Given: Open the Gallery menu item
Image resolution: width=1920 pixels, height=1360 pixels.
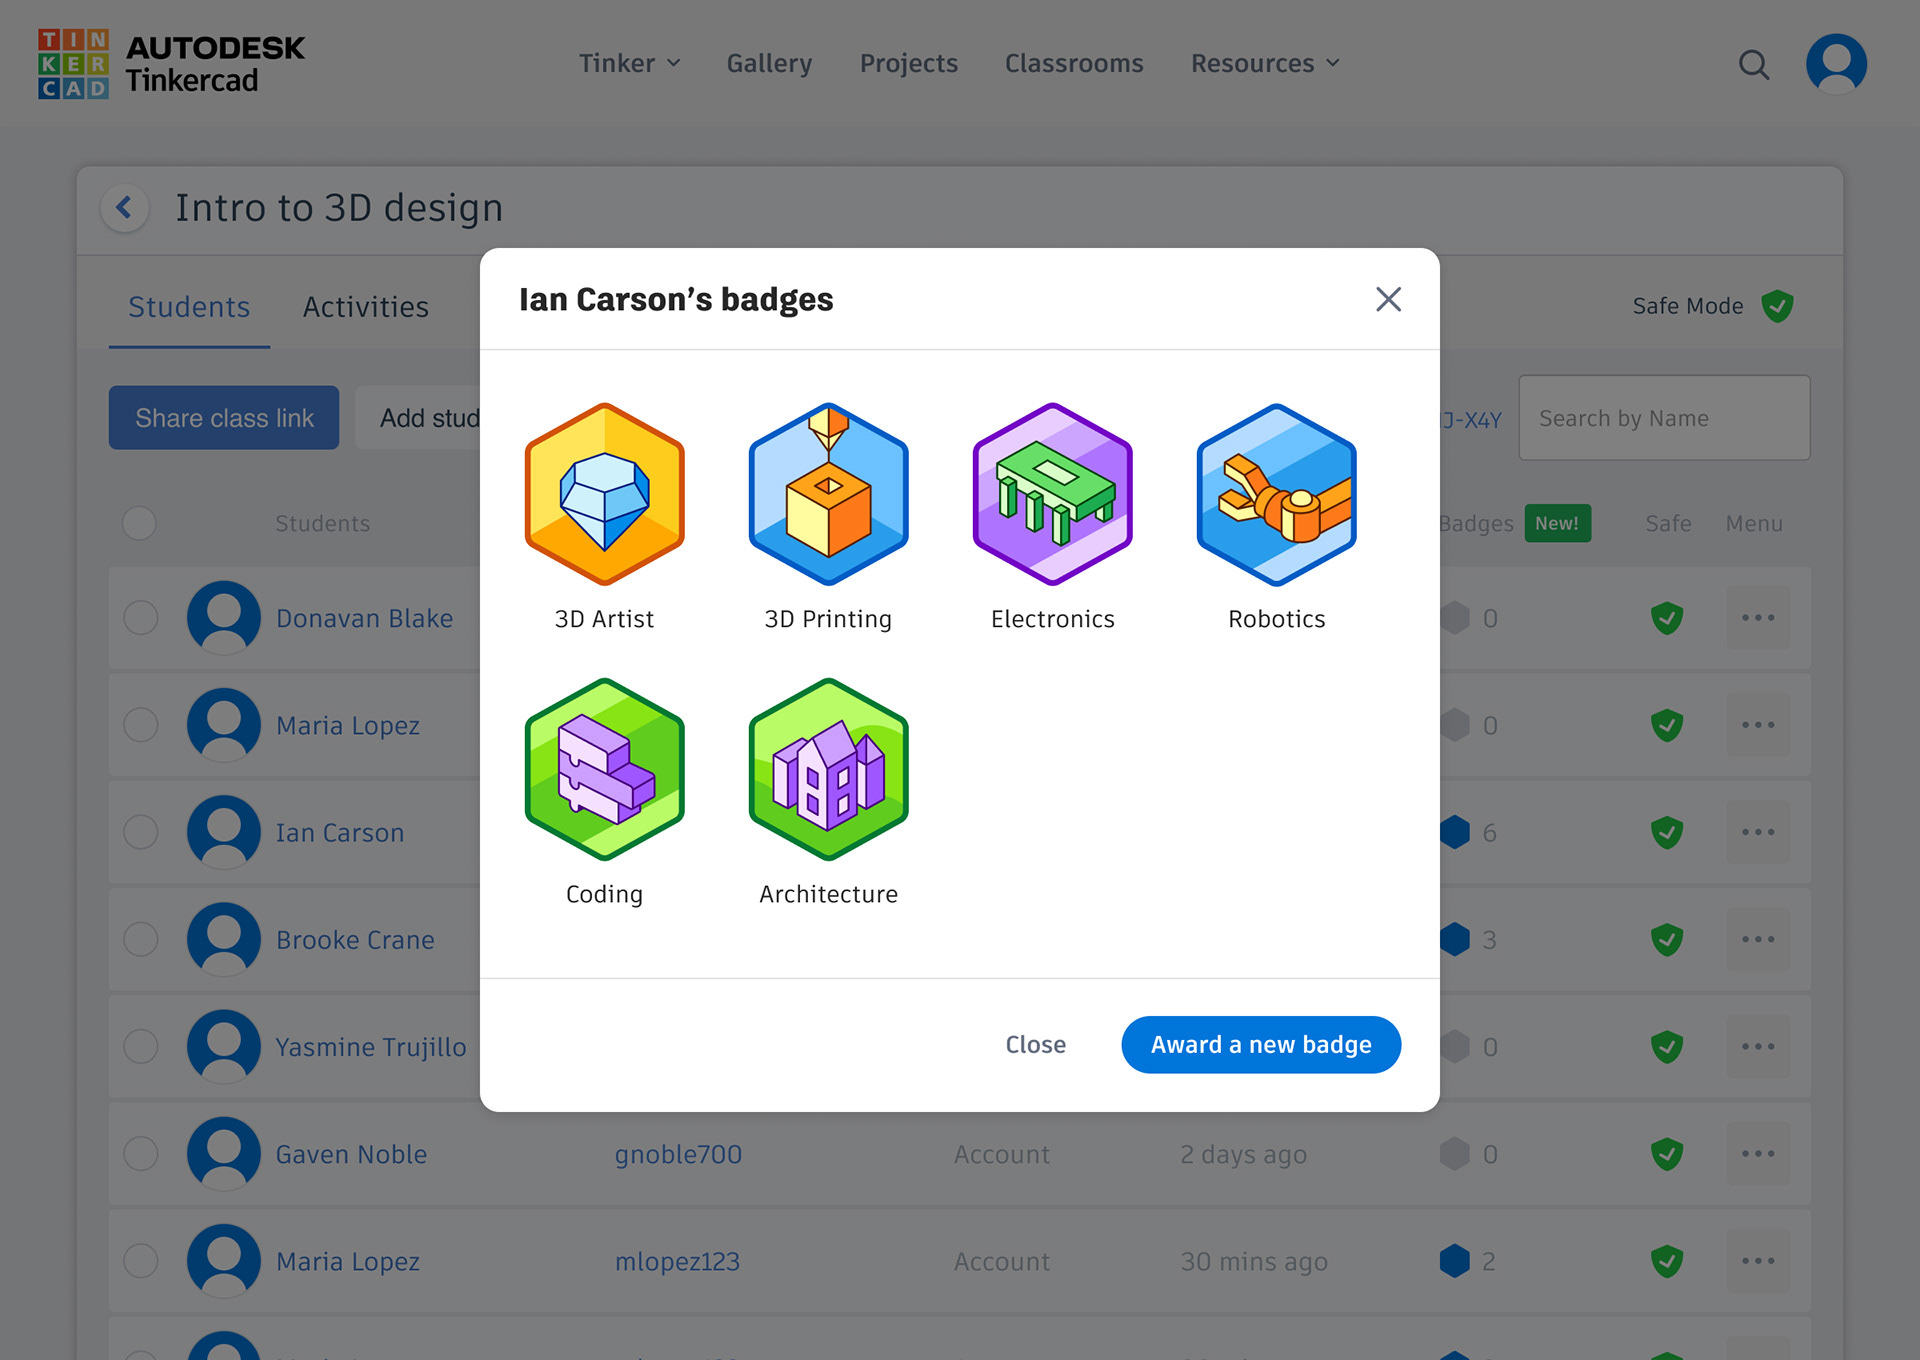Looking at the screenshot, I should click(x=769, y=63).
